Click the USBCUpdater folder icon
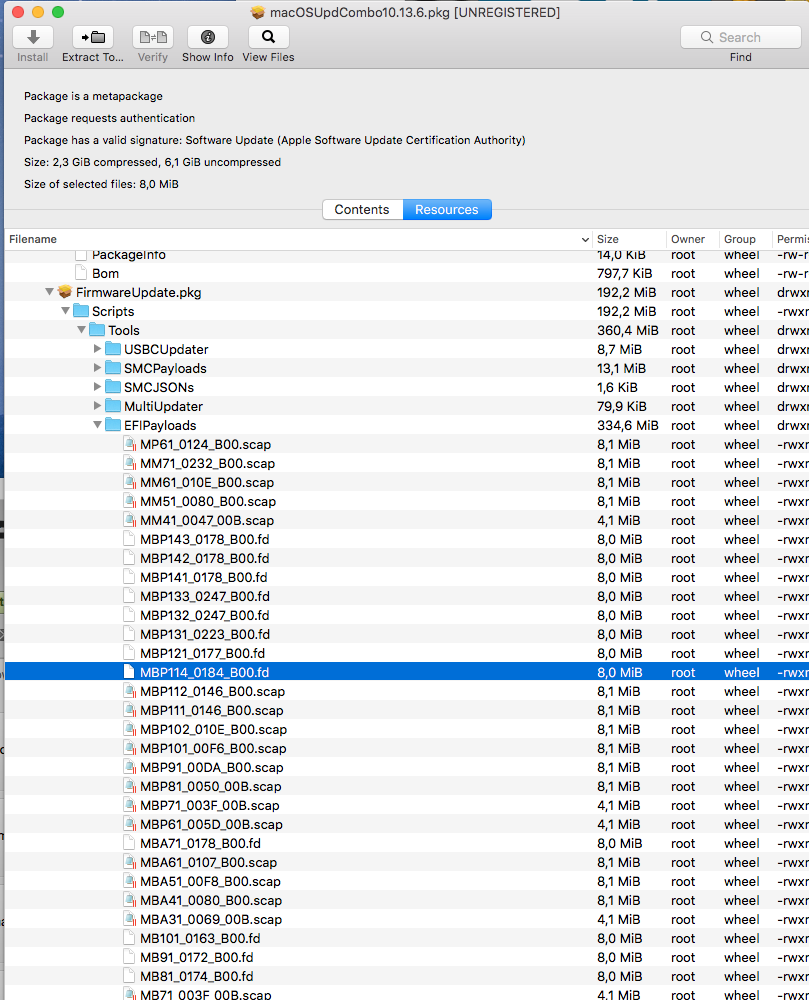 [113, 349]
